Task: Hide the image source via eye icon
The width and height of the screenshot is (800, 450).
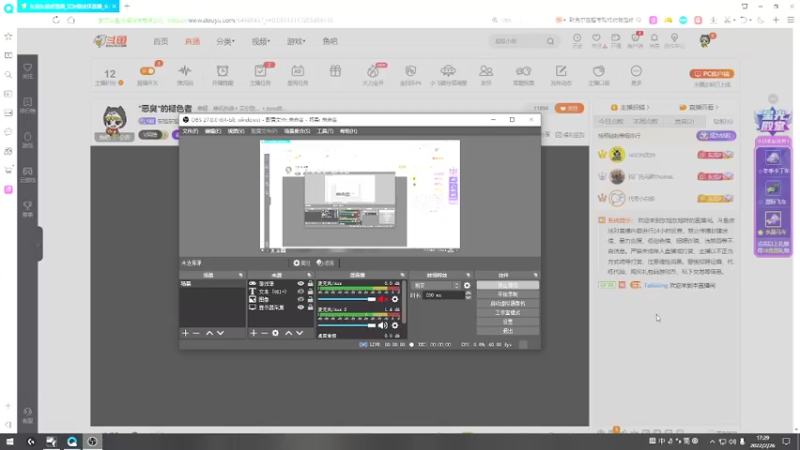Action: [x=301, y=299]
